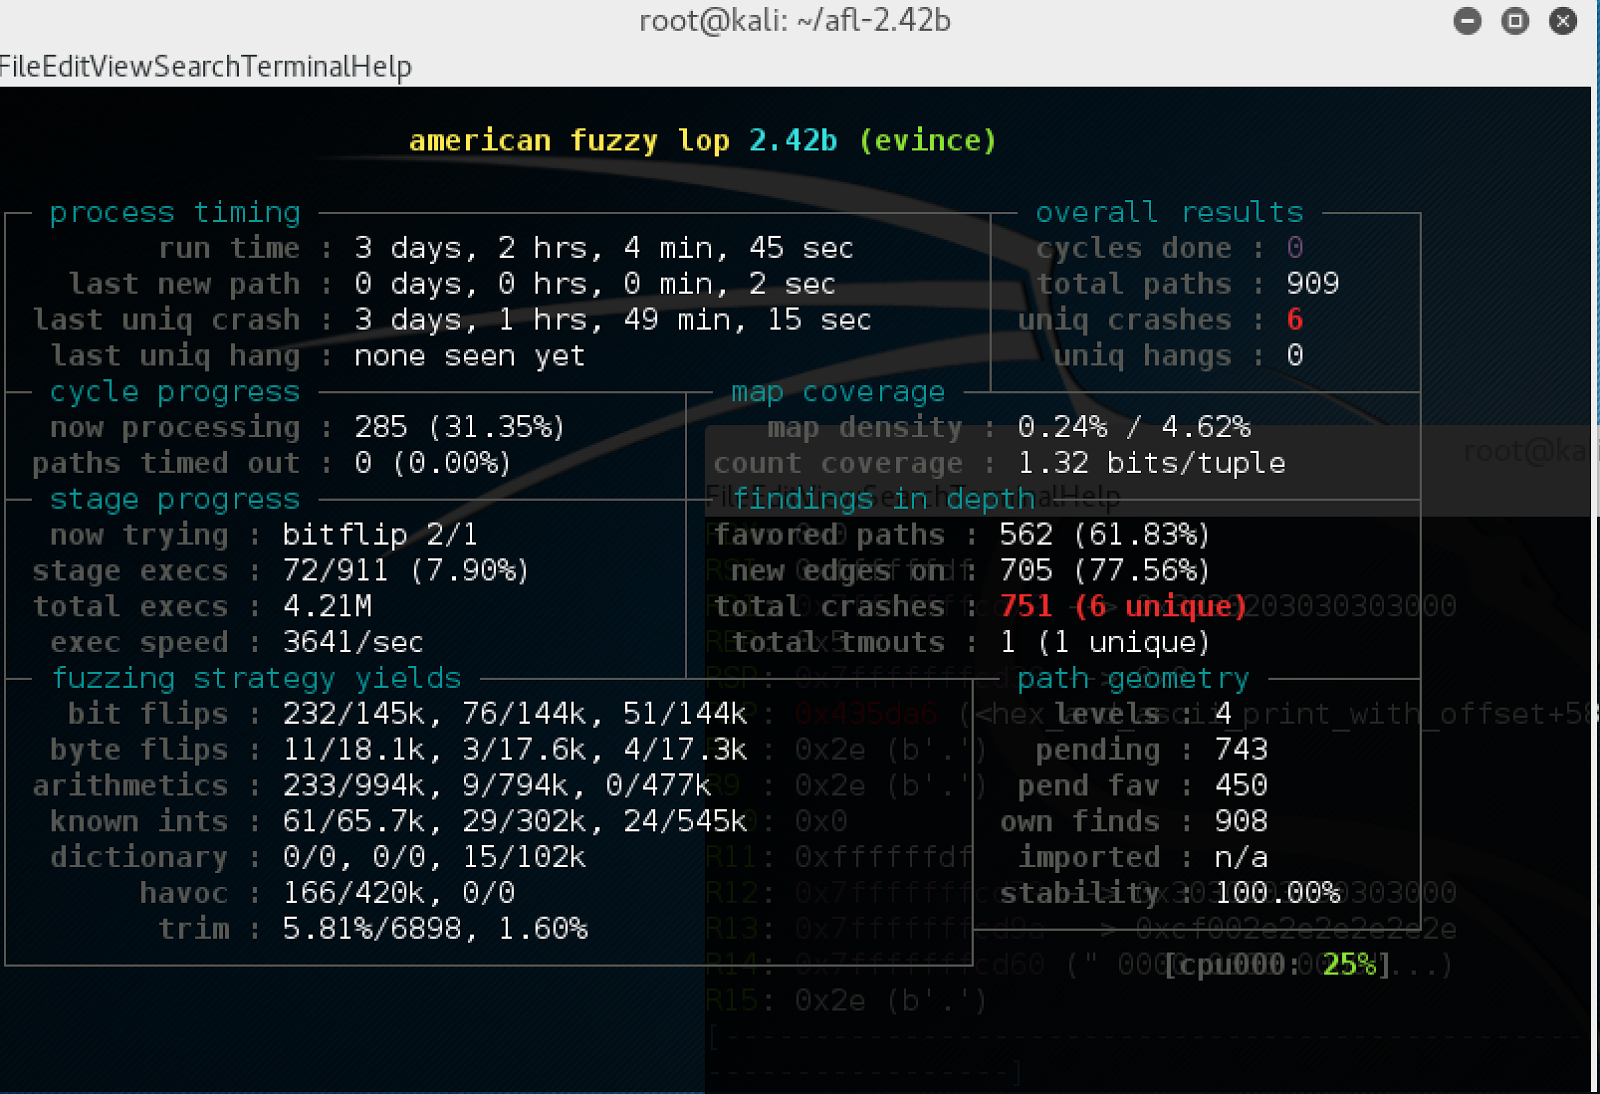Click known ints value "61/65.7k, 29/302k, 24/545k"
The width and height of the screenshot is (1600, 1094).
(x=515, y=822)
